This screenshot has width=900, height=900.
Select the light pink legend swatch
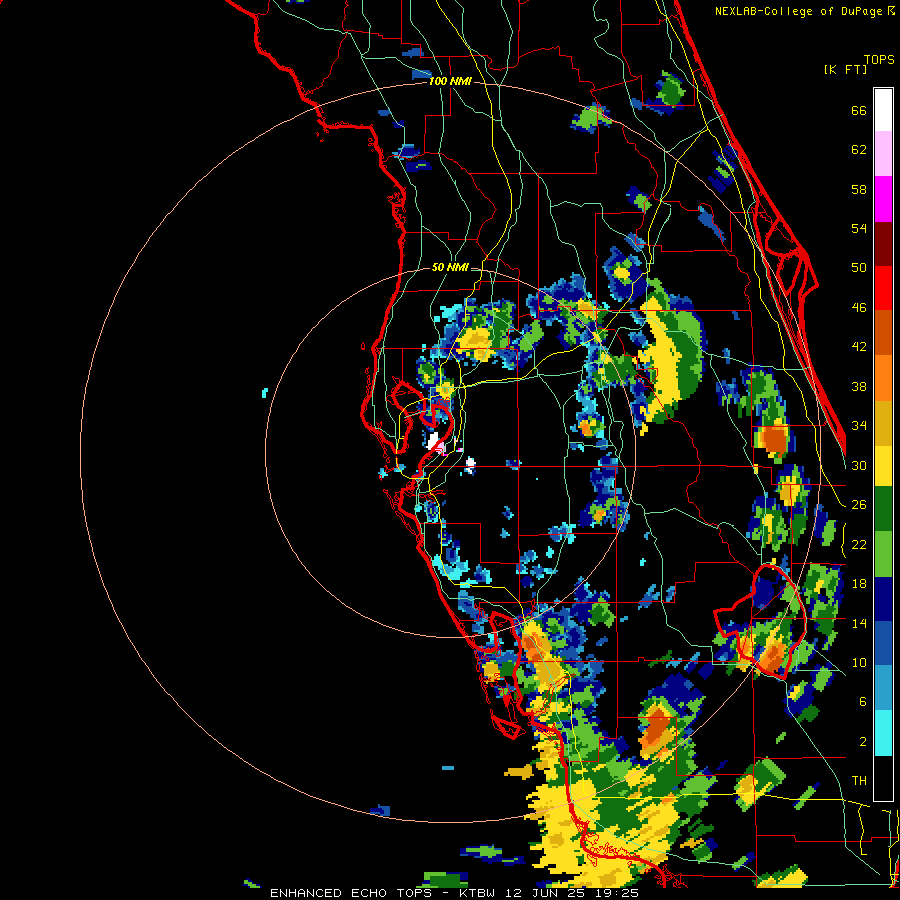click(x=883, y=153)
